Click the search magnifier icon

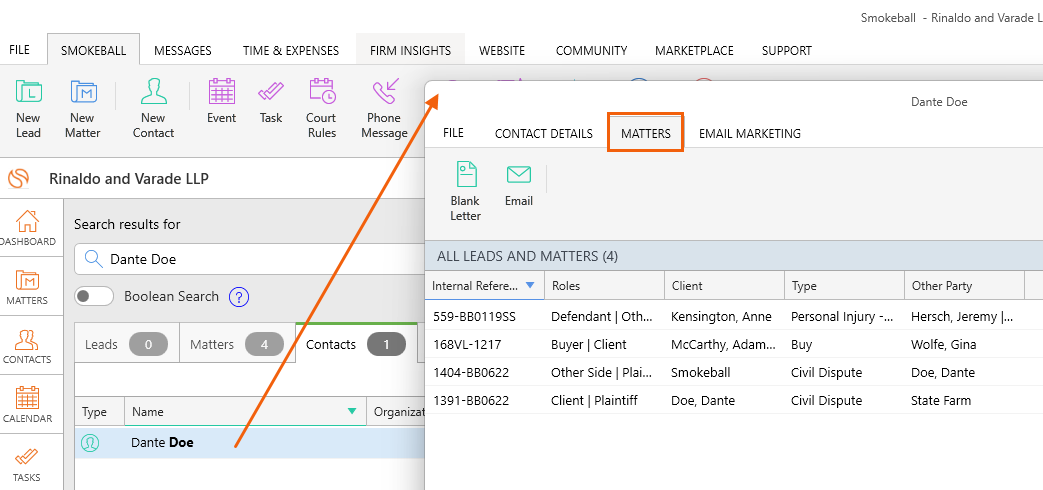coord(94,259)
